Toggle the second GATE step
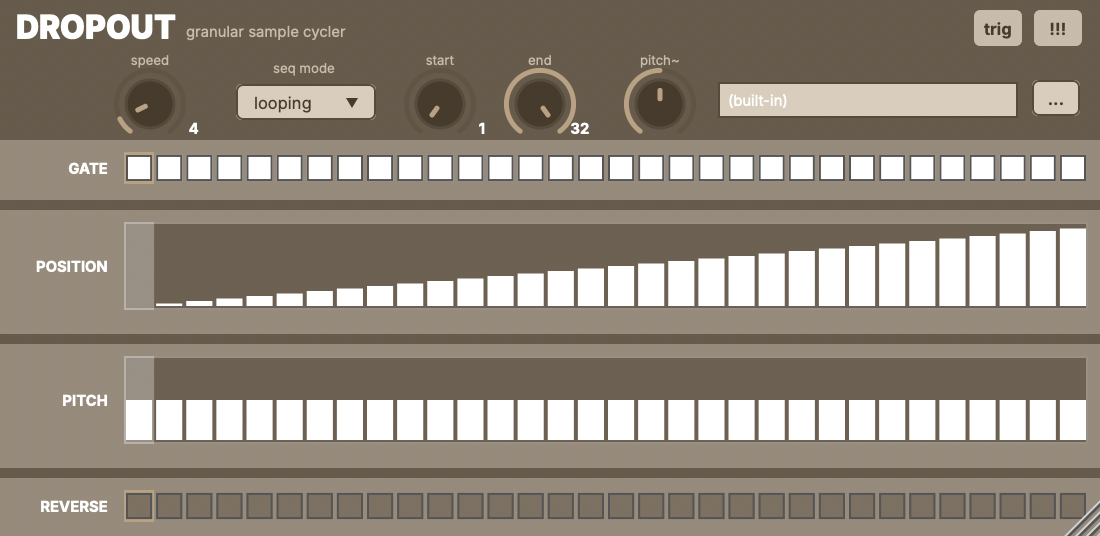 tap(170, 168)
